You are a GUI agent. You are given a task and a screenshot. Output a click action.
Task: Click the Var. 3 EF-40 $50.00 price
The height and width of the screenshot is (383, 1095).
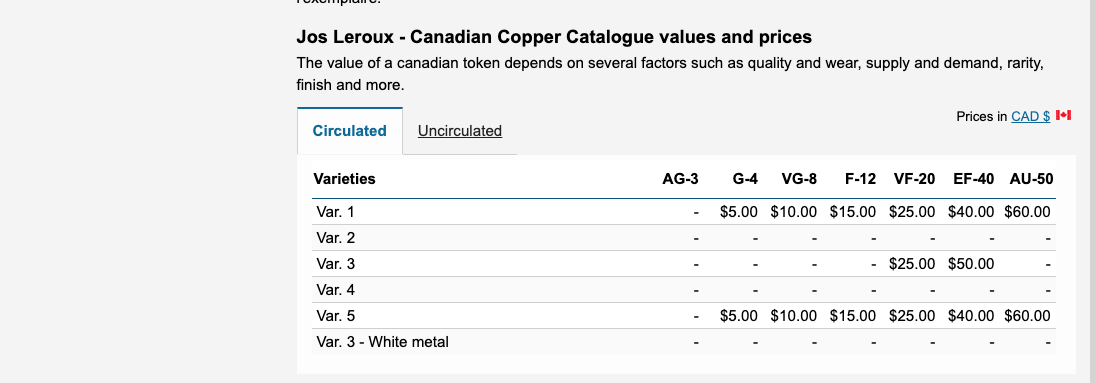971,264
